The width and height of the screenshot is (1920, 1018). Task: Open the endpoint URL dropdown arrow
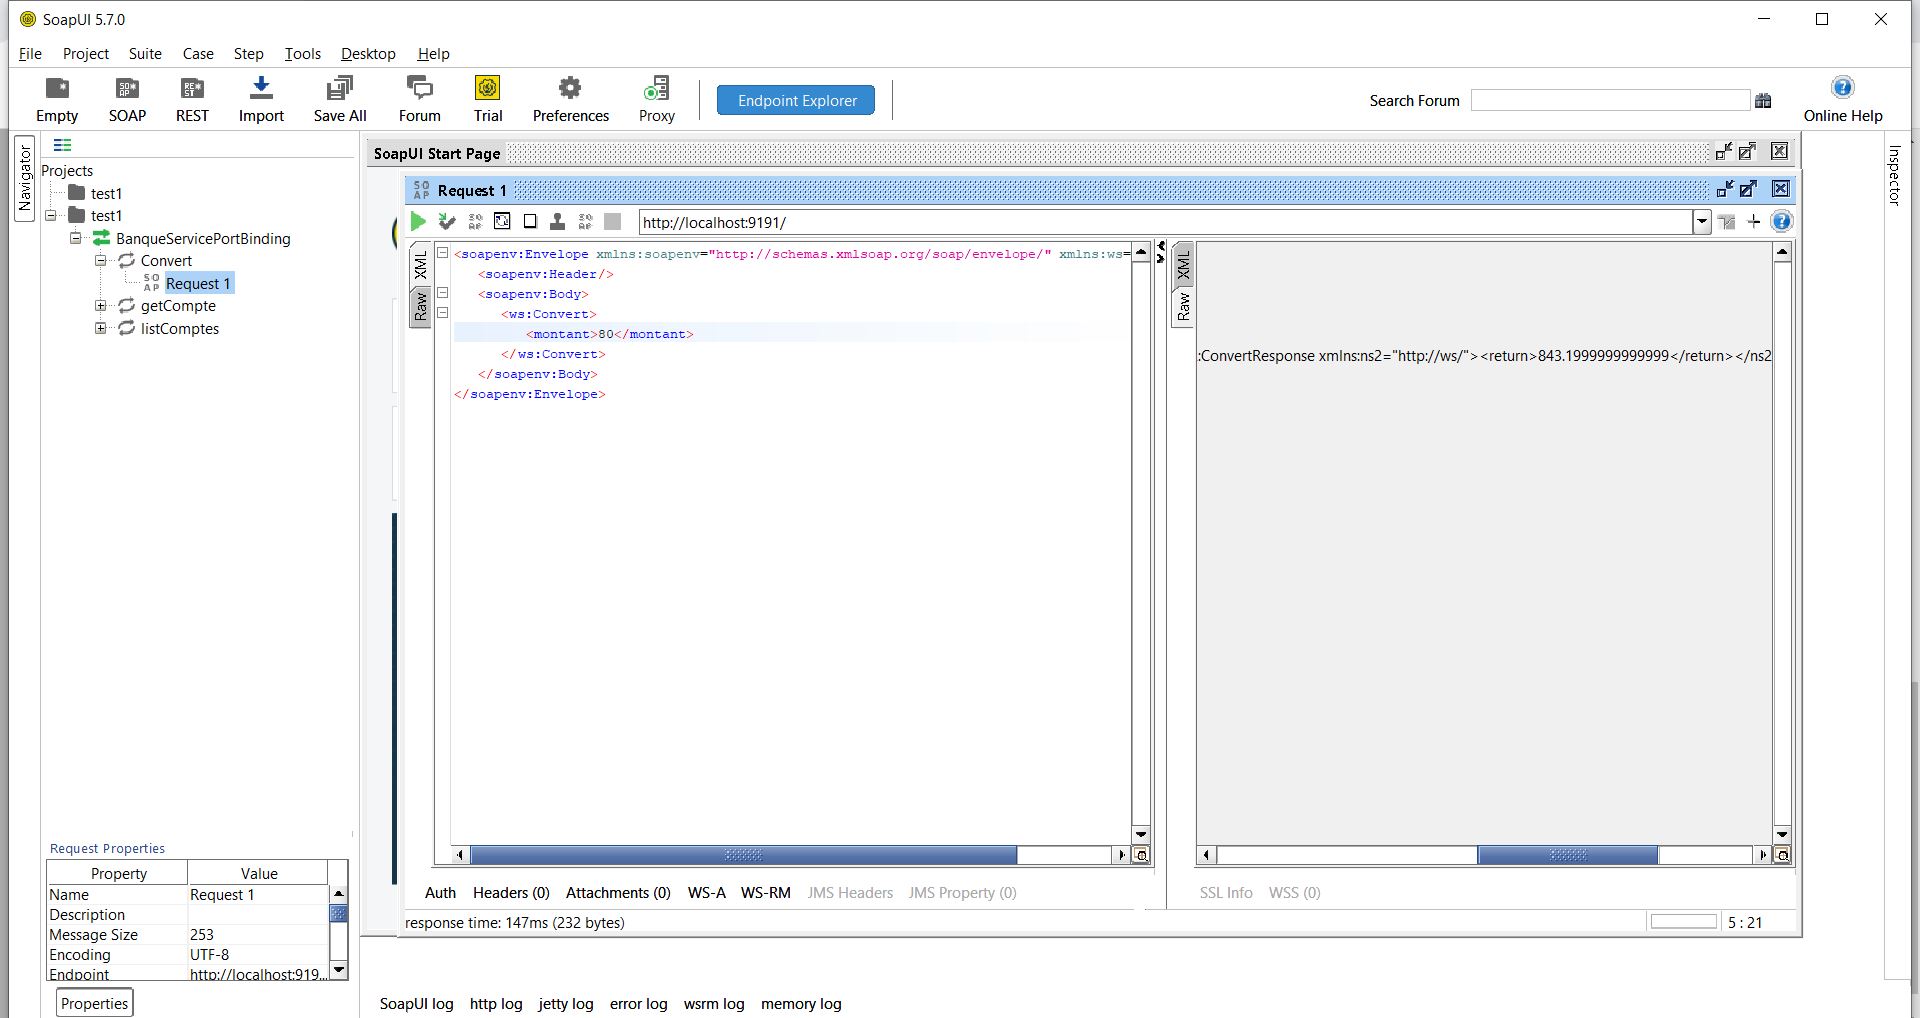coord(1701,221)
